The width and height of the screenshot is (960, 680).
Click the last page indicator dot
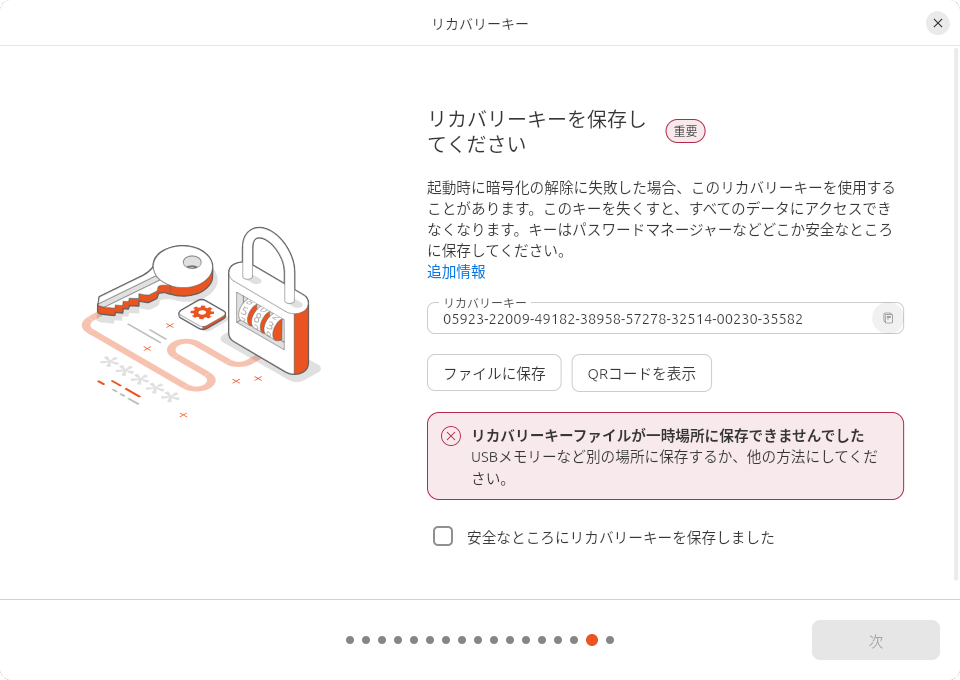tap(610, 640)
